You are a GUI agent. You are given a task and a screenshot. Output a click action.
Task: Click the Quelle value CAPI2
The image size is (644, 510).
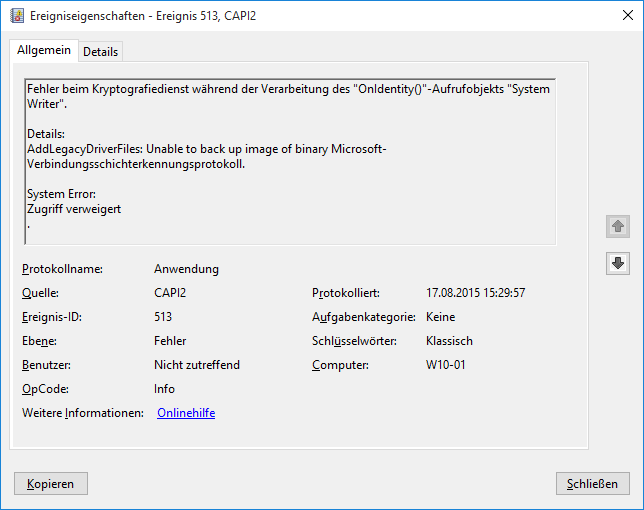(171, 293)
